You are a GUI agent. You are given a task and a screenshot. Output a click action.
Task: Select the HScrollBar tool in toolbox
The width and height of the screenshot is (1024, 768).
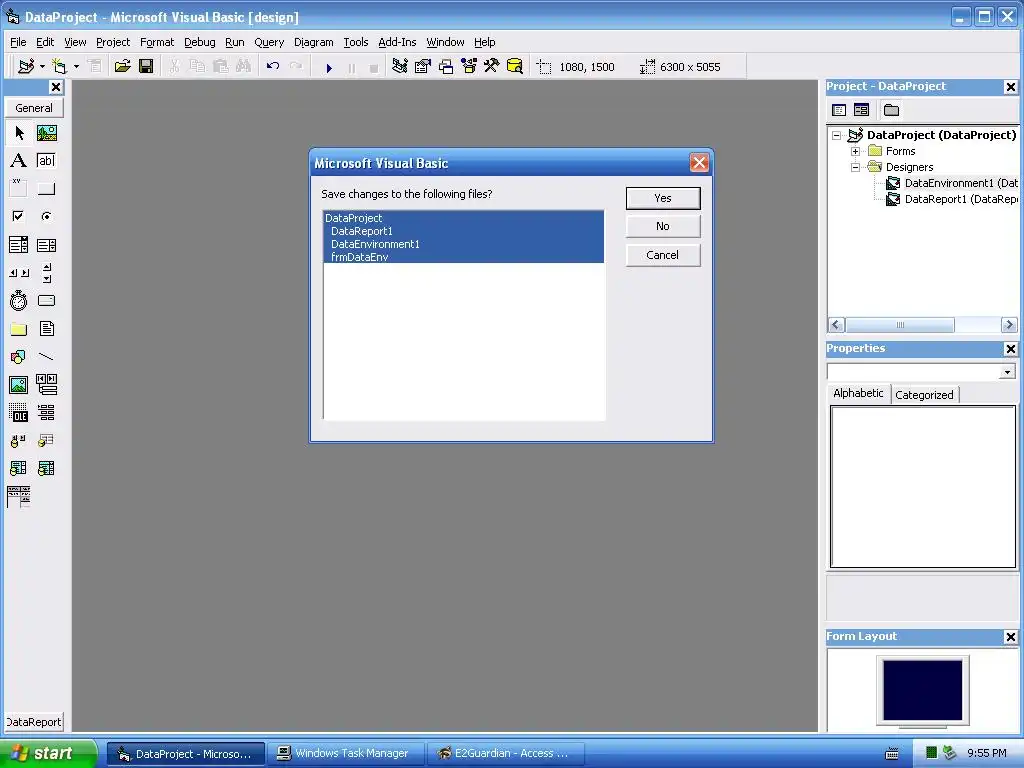pos(19,273)
